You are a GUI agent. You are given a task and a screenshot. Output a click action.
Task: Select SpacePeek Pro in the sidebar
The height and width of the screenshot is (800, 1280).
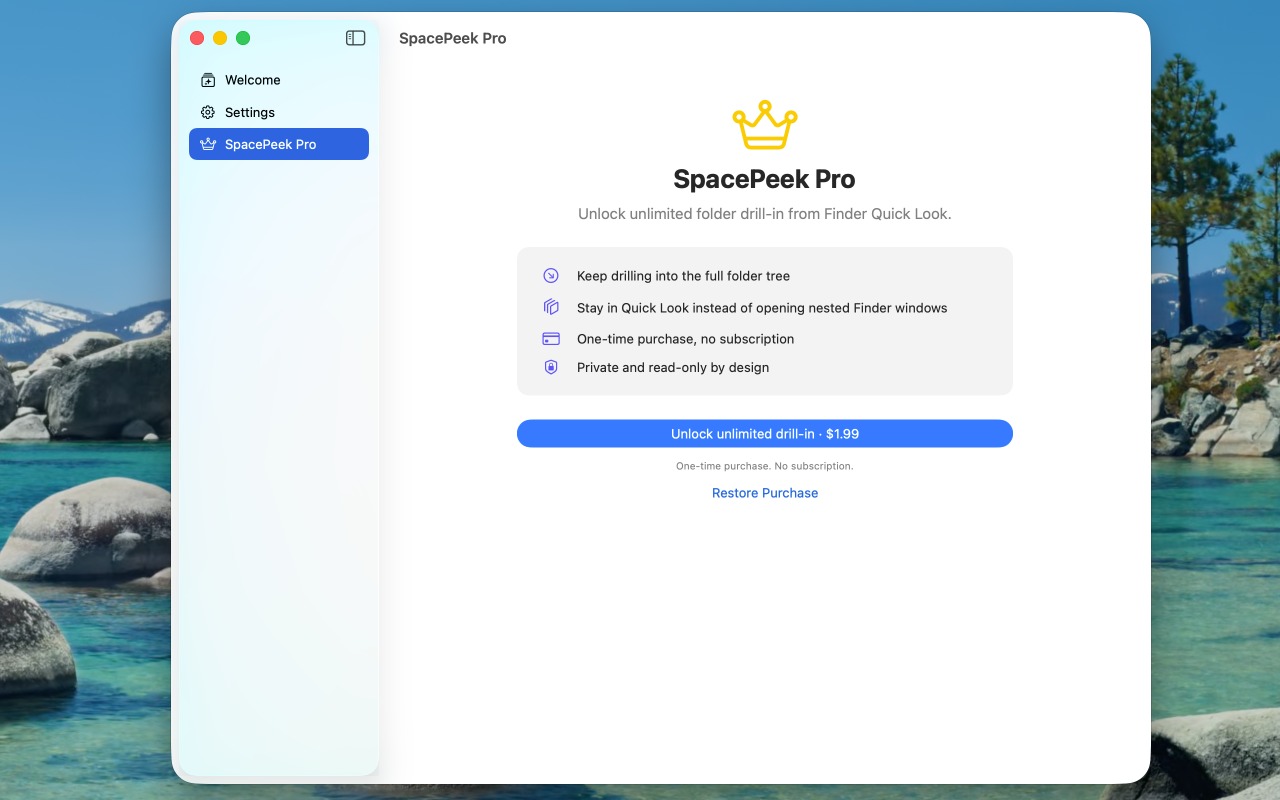tap(279, 144)
